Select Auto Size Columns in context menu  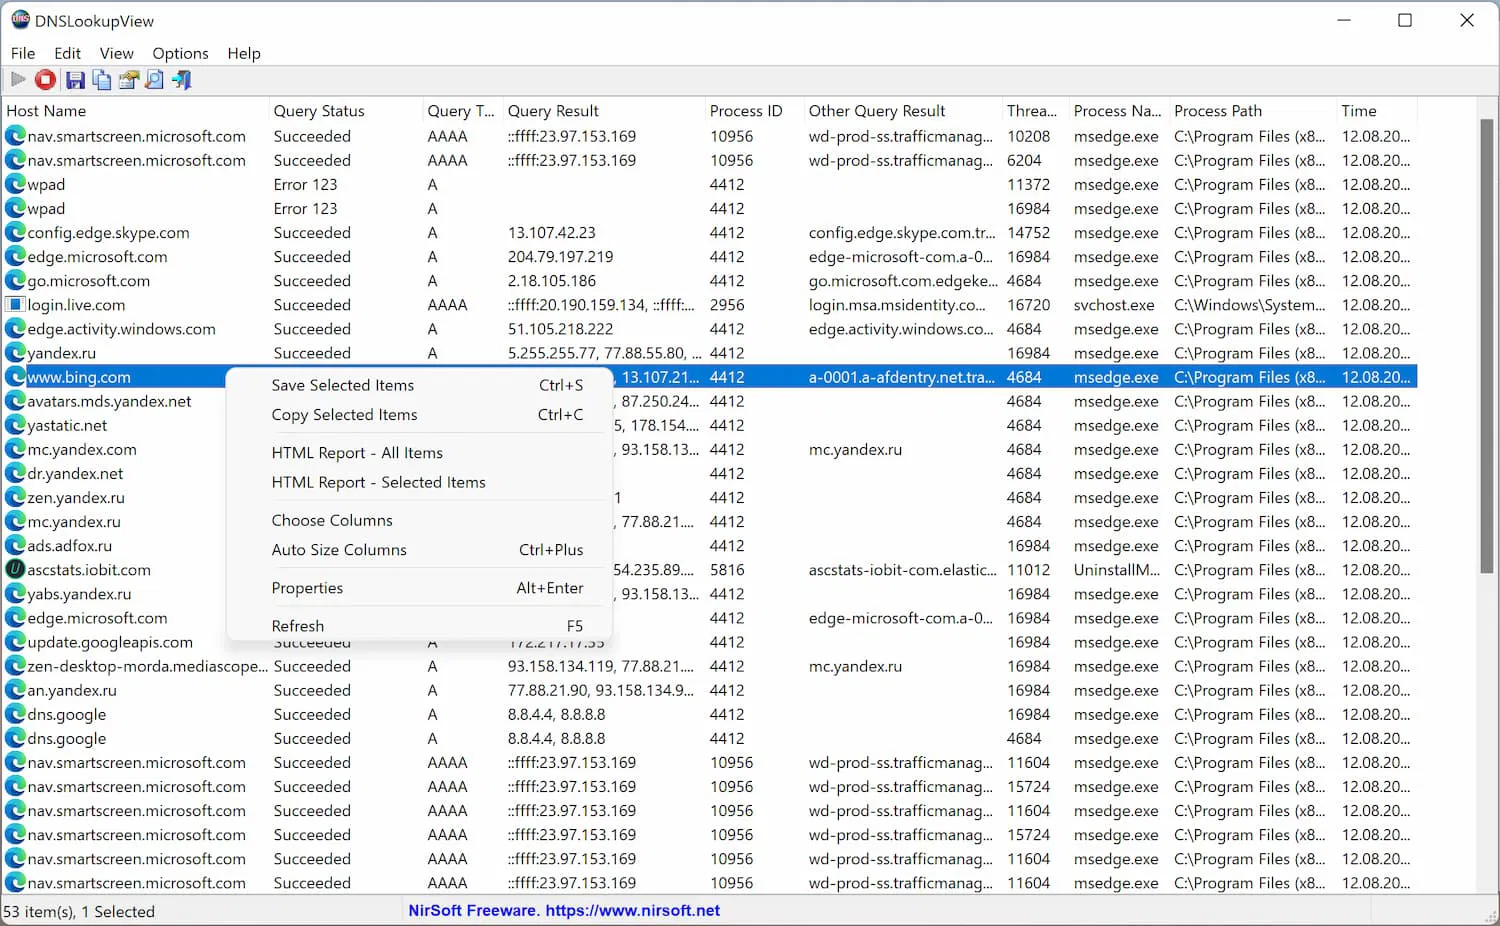pos(419,550)
